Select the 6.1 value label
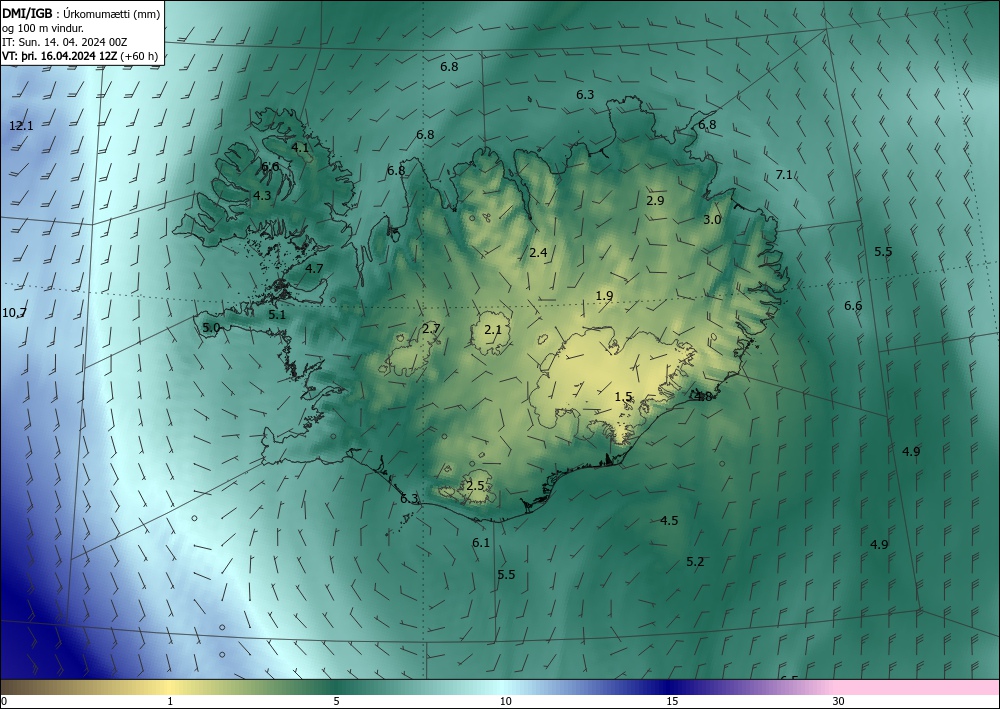 pyautogui.click(x=481, y=543)
